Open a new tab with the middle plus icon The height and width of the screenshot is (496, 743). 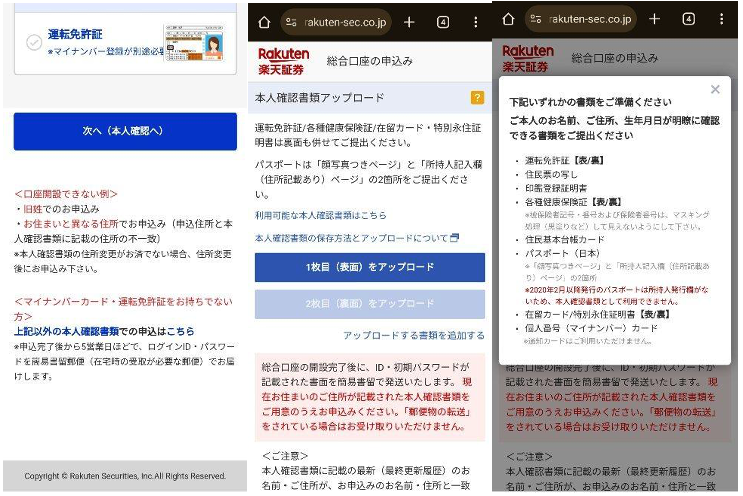[x=409, y=22]
